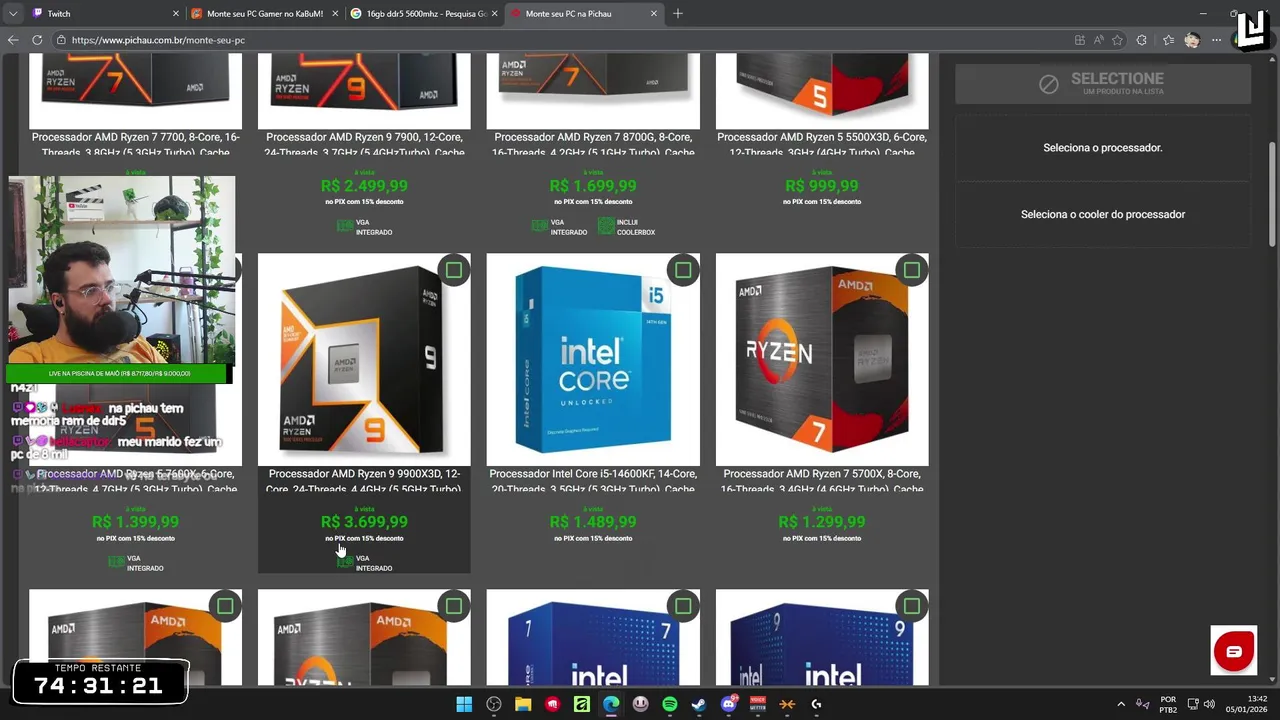Tick the Ryzen 9 9900X3D selection checkbox
Screen dimensions: 1280x720
point(454,270)
